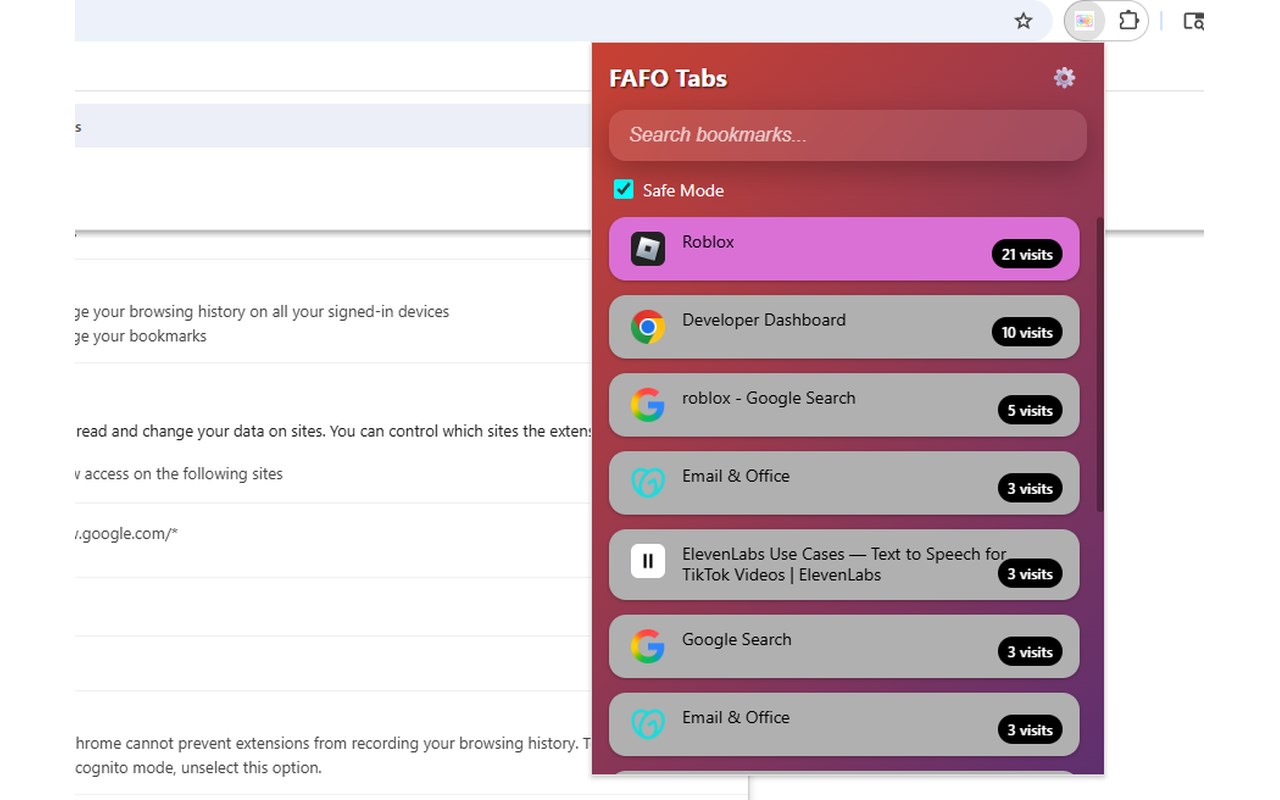Click the Roblox favicon
This screenshot has height=800, width=1280.
click(648, 249)
